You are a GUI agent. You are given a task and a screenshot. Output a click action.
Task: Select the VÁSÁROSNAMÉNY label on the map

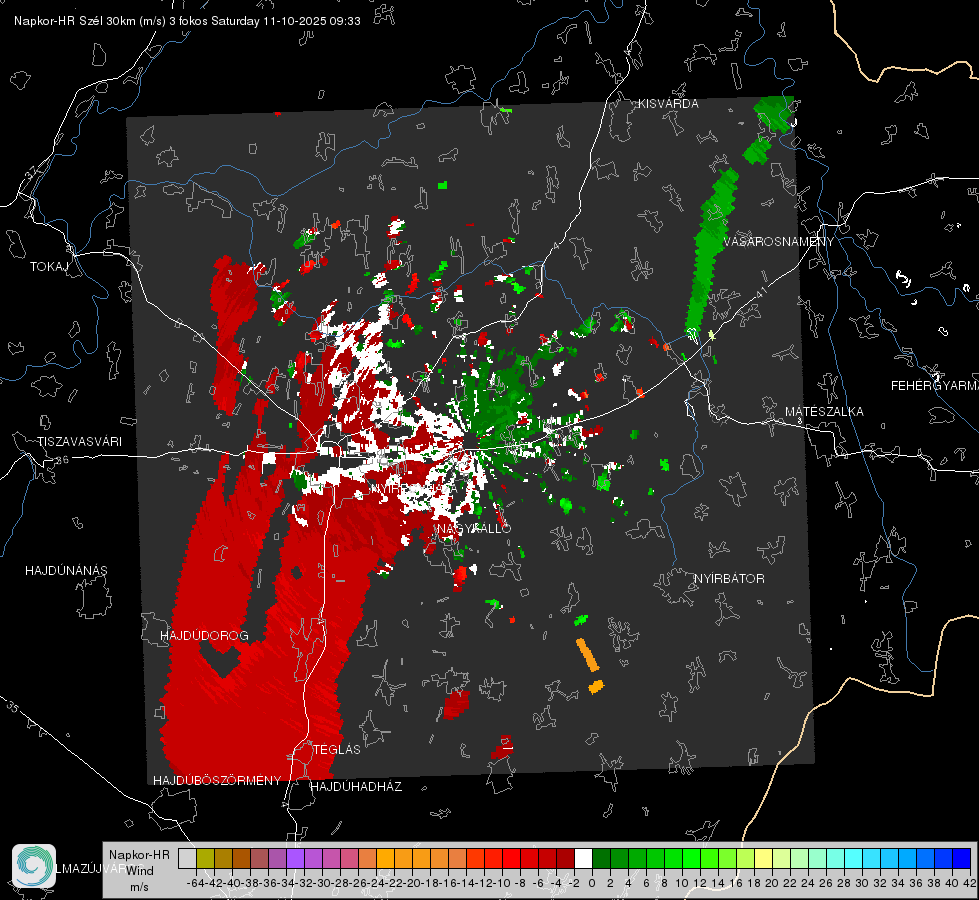coord(779,242)
